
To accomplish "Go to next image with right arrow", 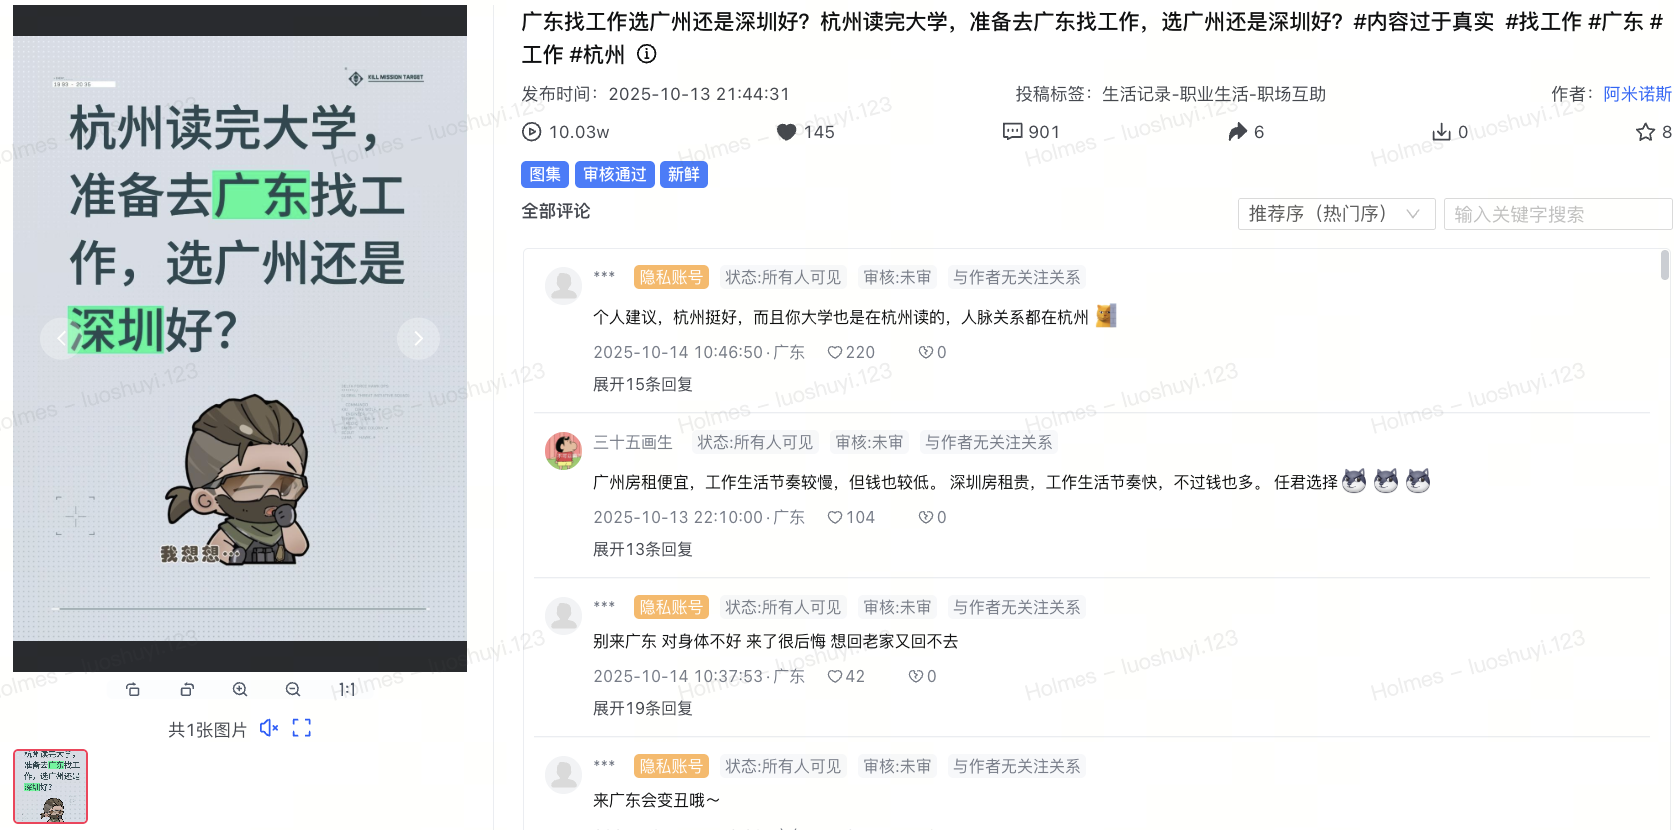I will point(418,338).
